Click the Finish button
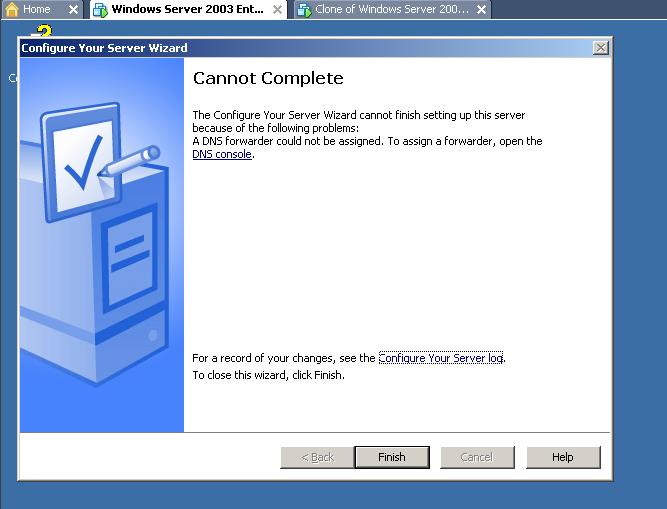This screenshot has width=667, height=509. coord(392,457)
